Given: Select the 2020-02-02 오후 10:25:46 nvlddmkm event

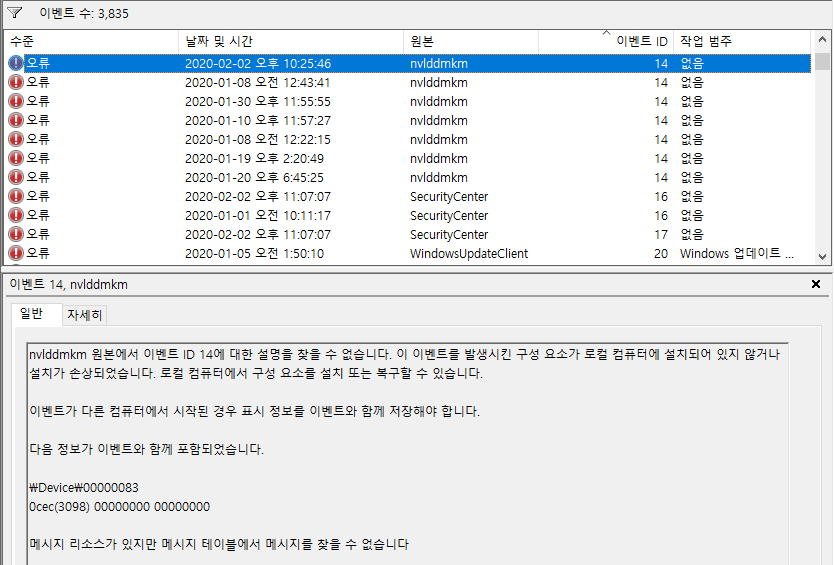Looking at the screenshot, I should coord(408,63).
